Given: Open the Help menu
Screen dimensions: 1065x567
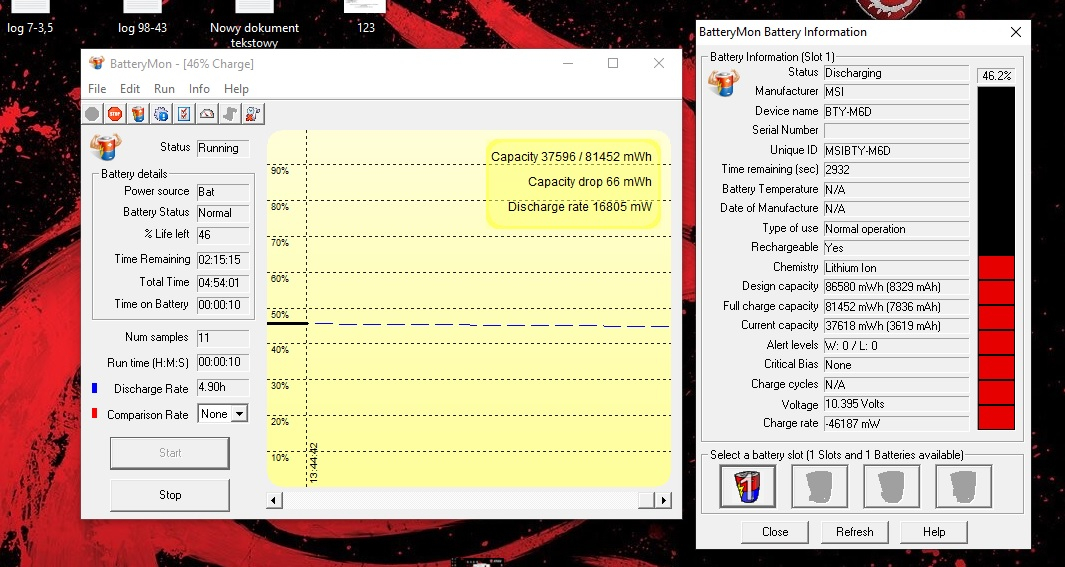Looking at the screenshot, I should tap(236, 89).
